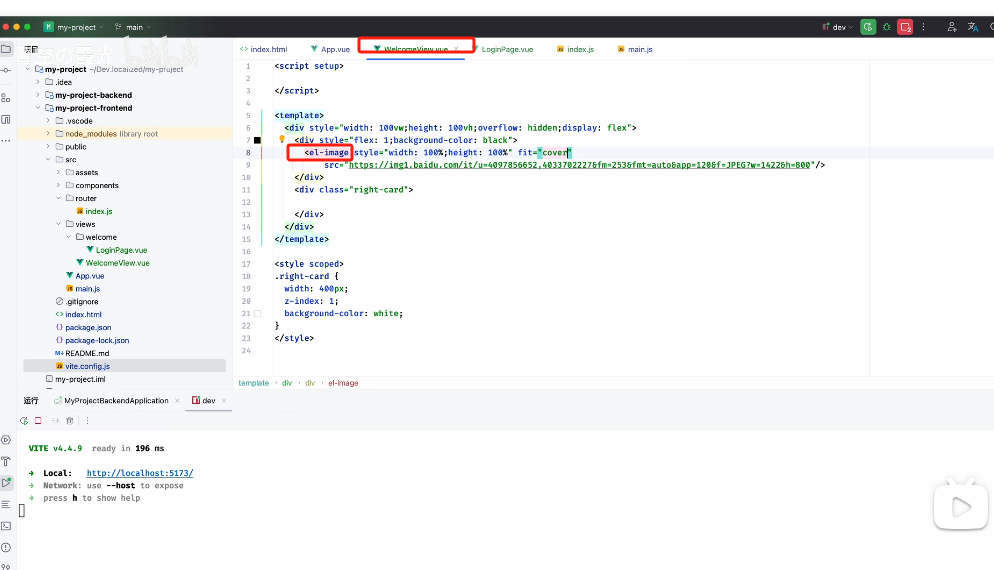This screenshot has width=994, height=570.
Task: Click Rerun icon in Run panel toolbar
Action: (x=24, y=420)
